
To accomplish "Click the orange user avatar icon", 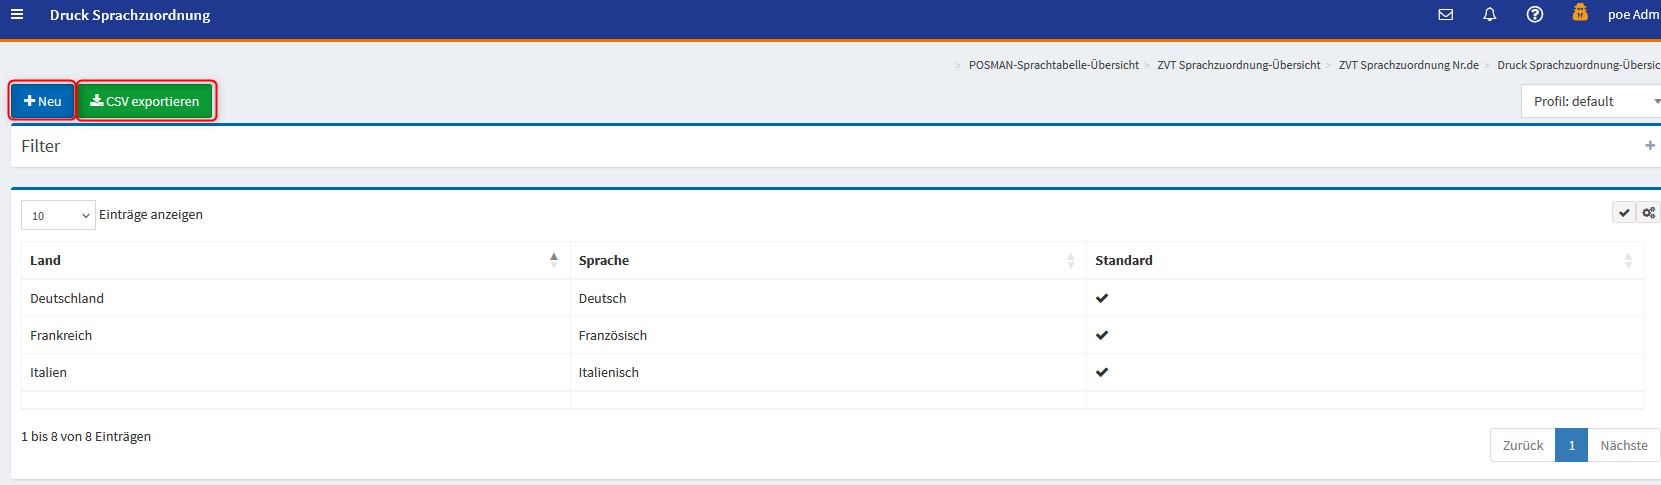I will (x=1580, y=13).
